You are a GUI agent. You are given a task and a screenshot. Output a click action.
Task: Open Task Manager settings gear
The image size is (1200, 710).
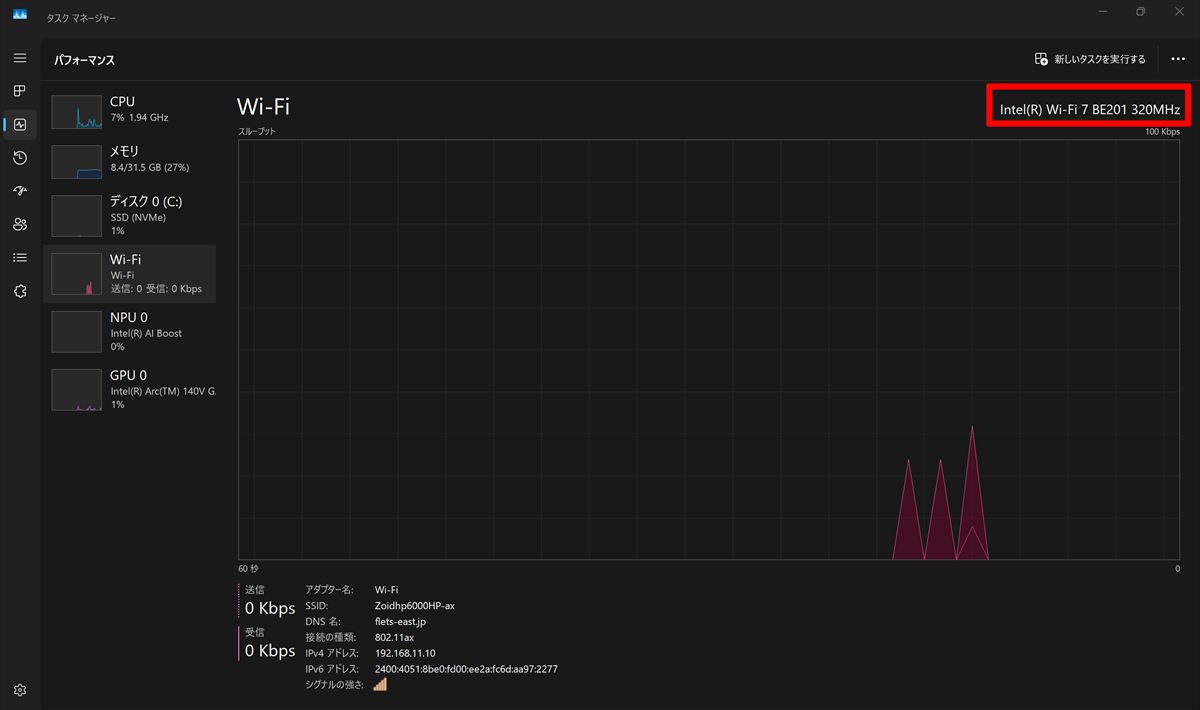point(20,690)
